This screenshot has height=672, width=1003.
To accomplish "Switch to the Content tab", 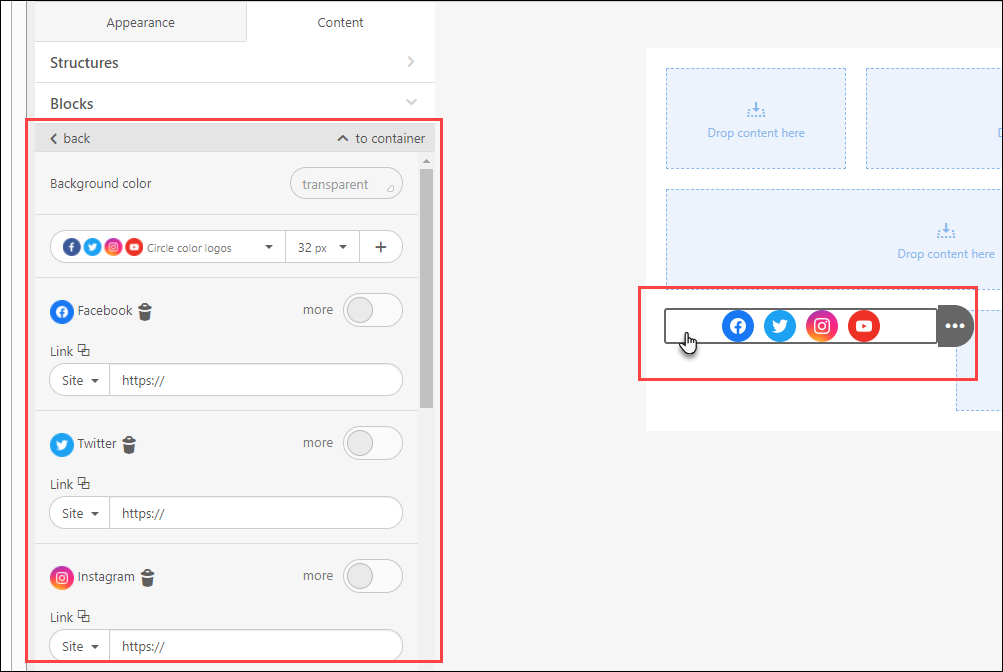I will pyautogui.click(x=340, y=22).
